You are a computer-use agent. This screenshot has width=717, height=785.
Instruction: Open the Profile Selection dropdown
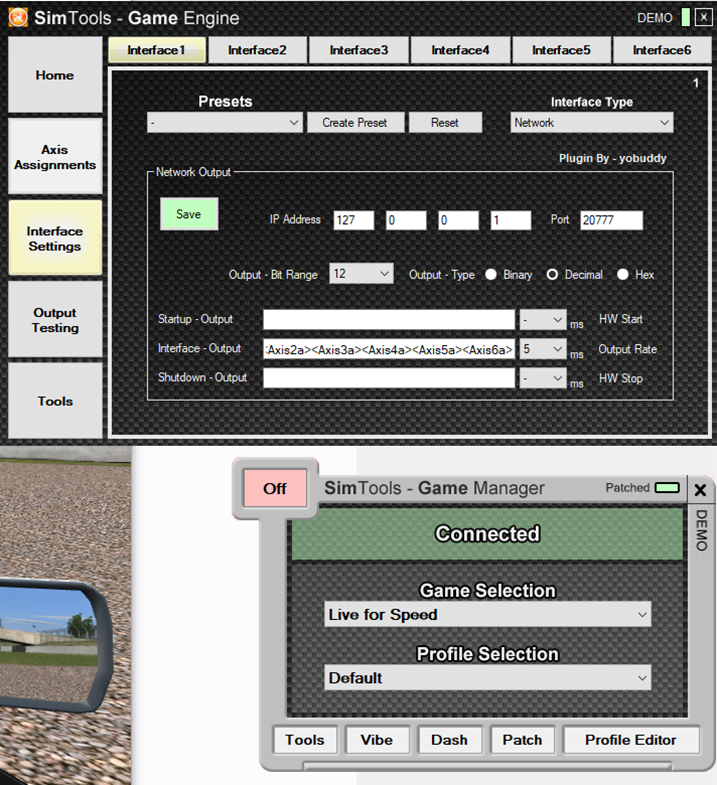tap(488, 678)
